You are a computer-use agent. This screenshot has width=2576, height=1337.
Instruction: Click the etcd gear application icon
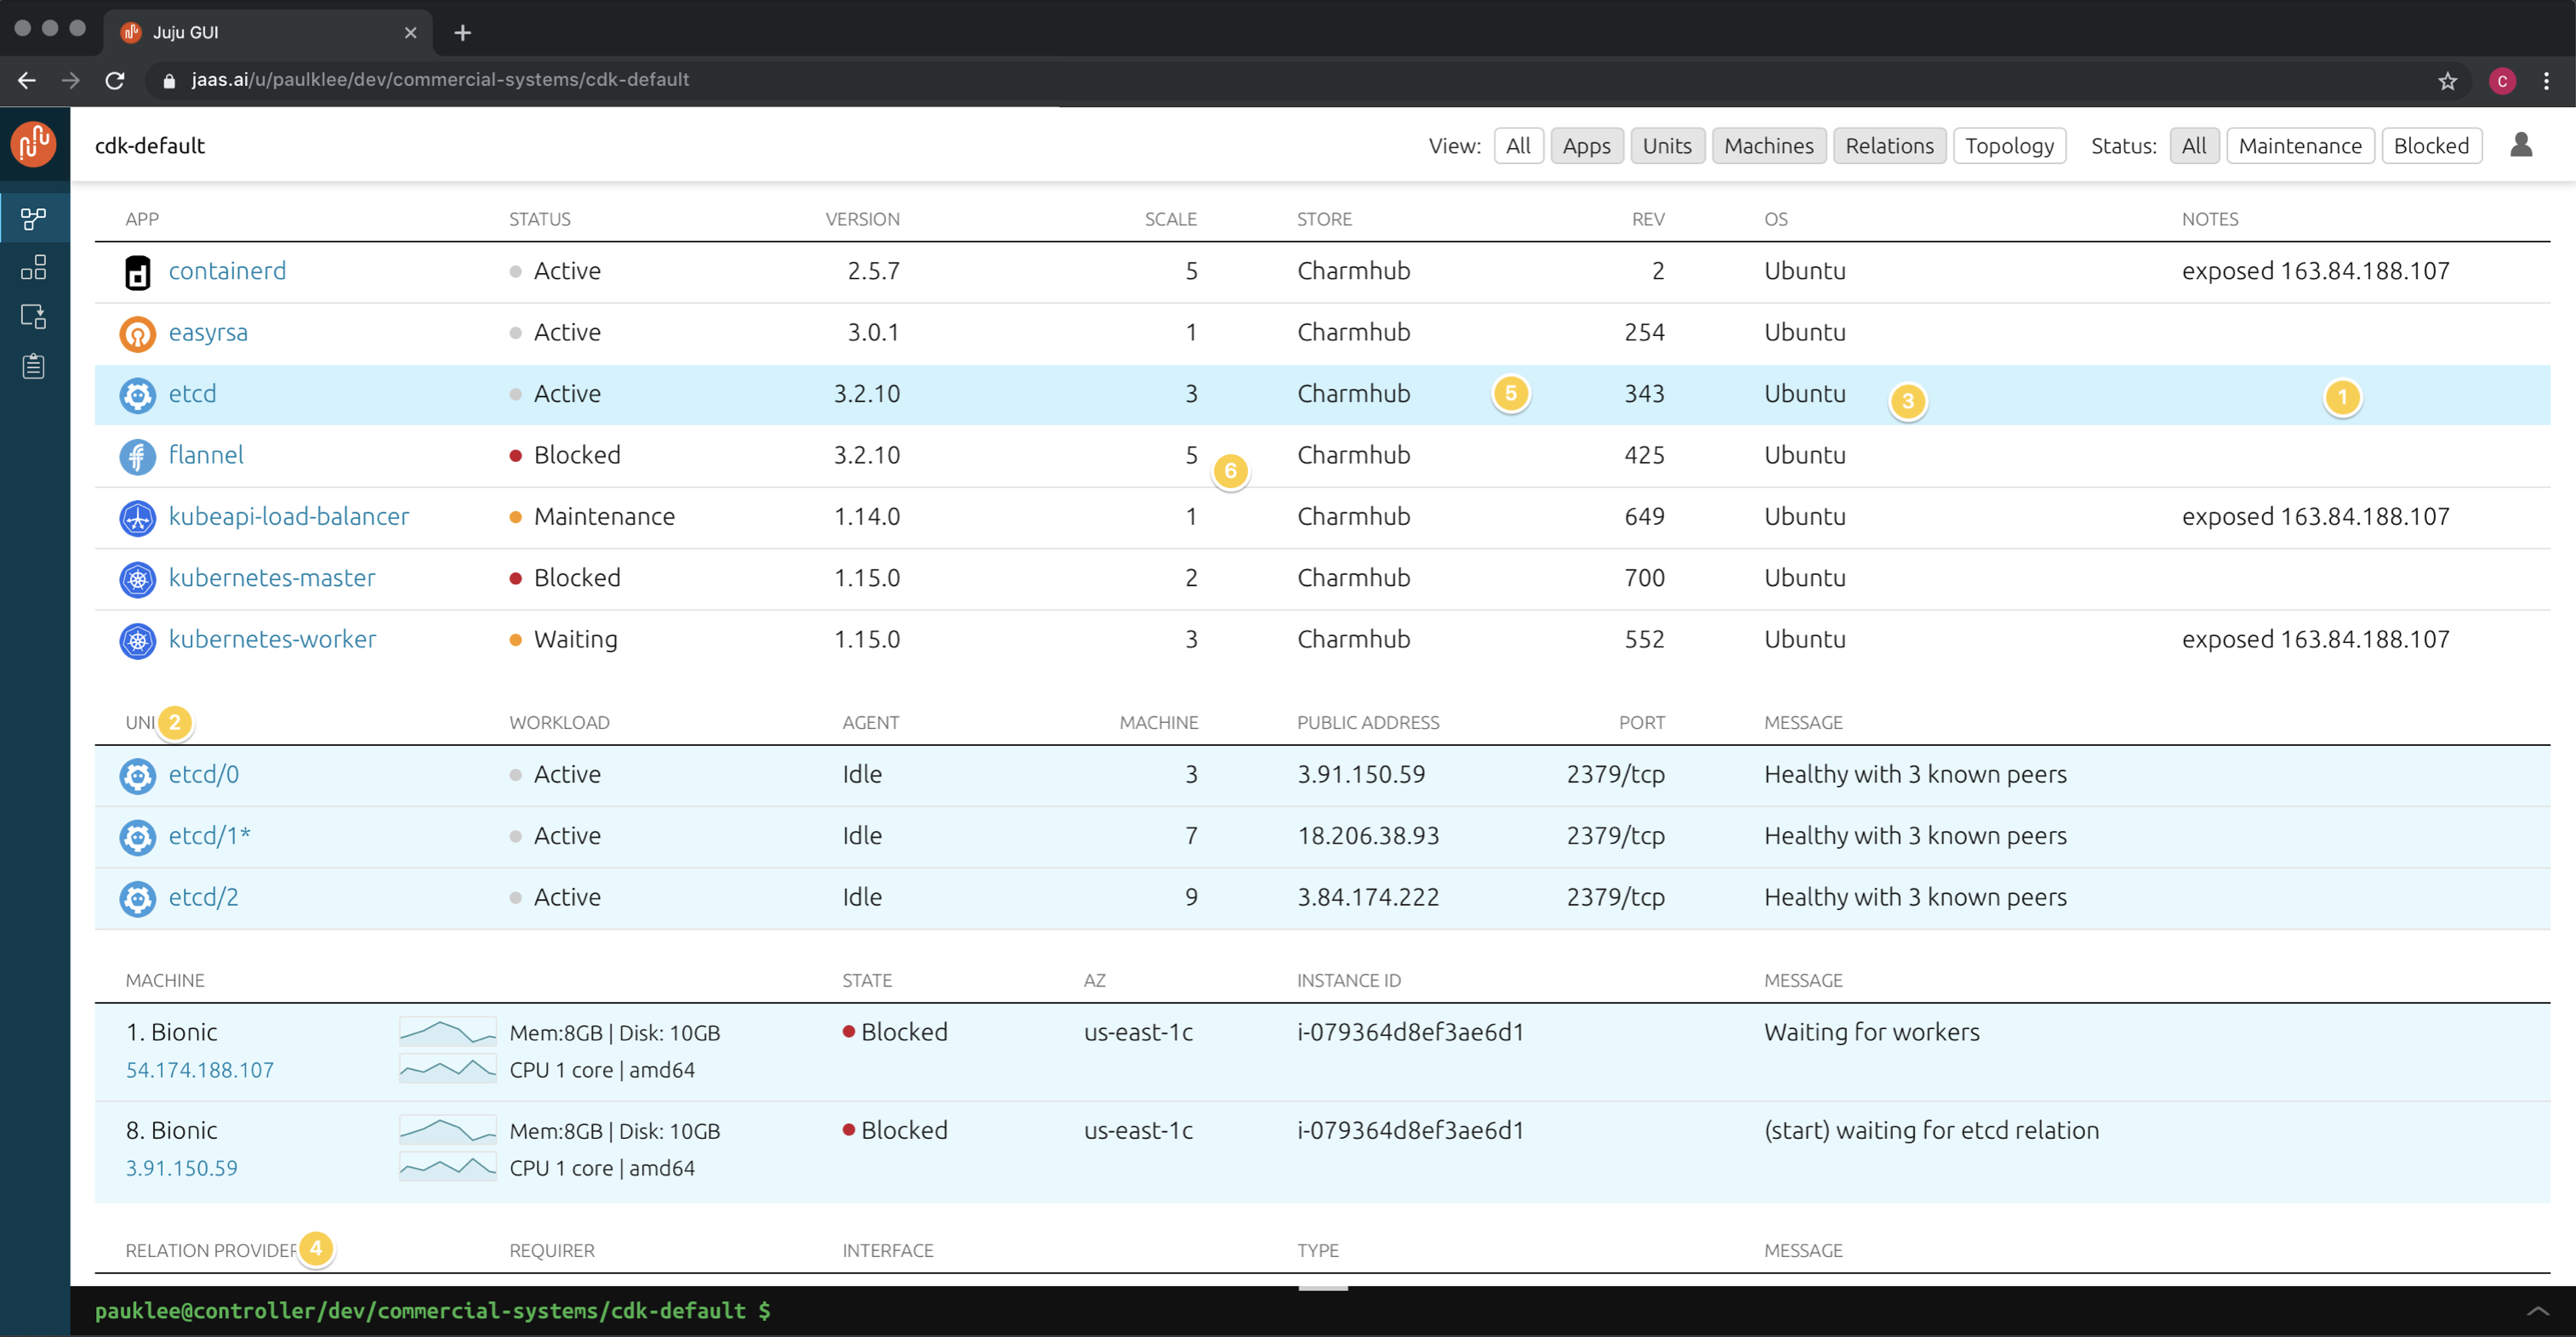click(137, 395)
